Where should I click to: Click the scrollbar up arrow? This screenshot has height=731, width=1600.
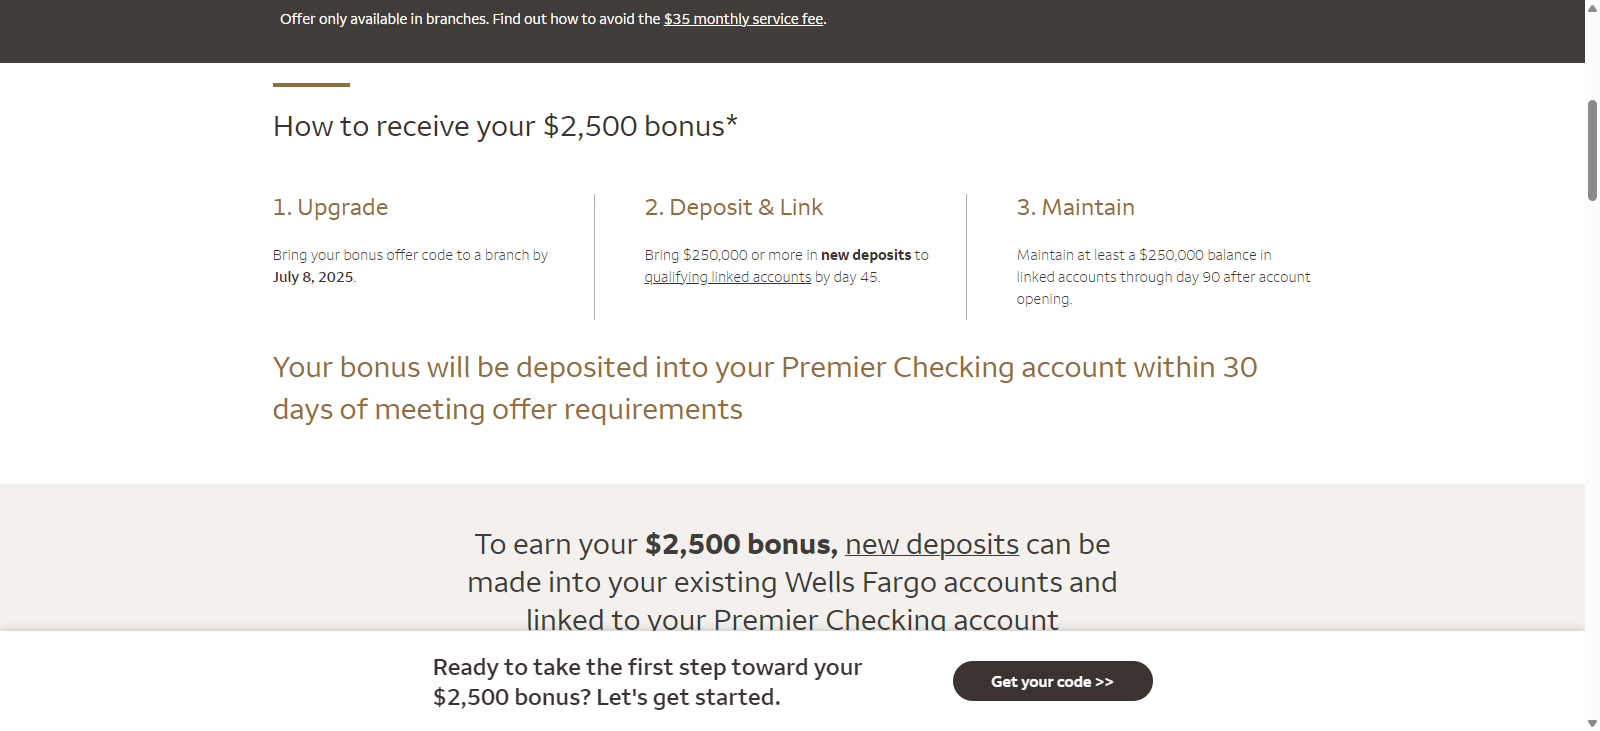(1591, 8)
